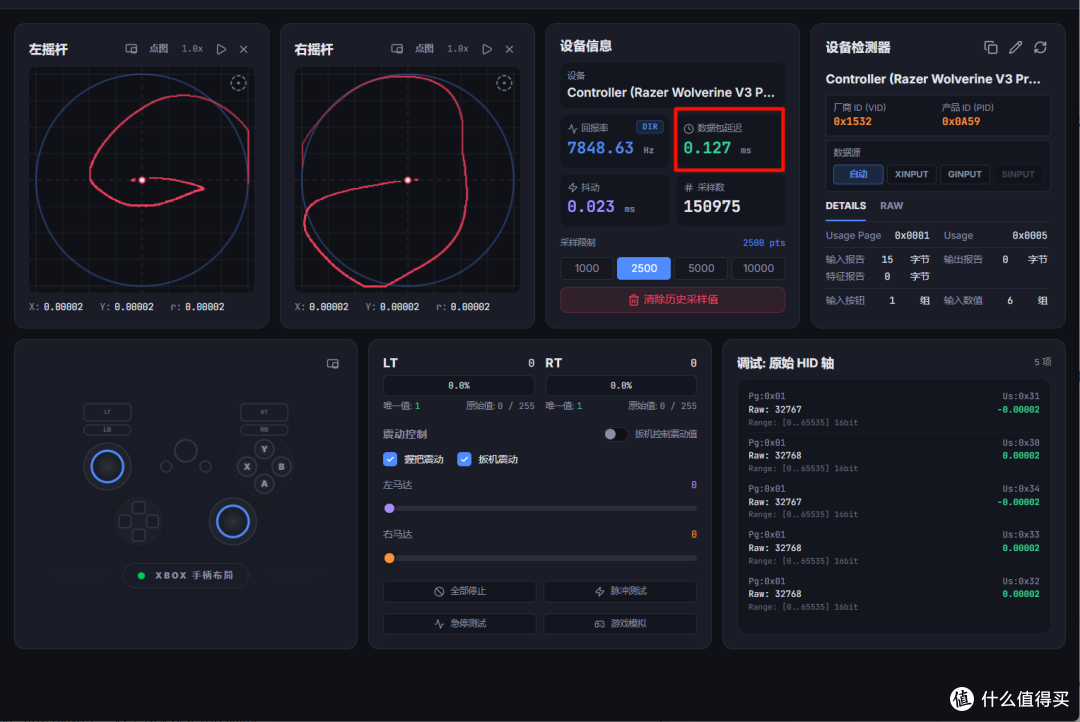Run the emergency stop test
1080x722 pixels.
coord(459,623)
